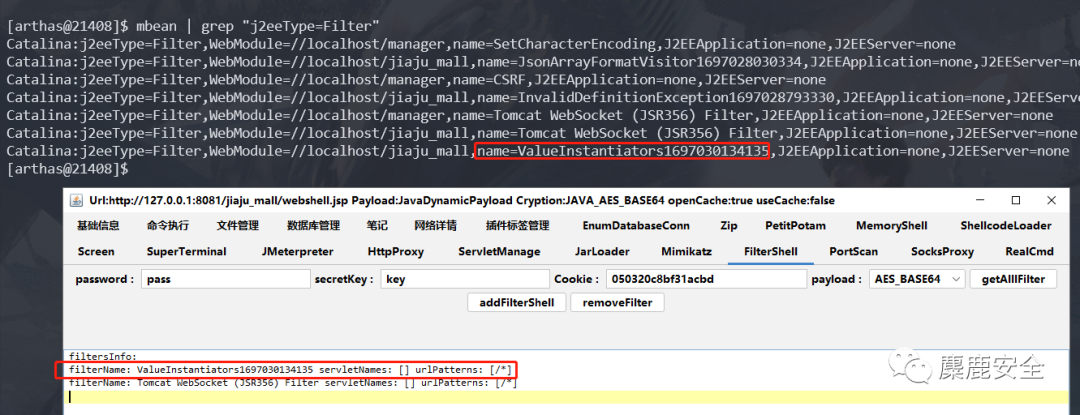Click the addFilterShell button

click(517, 302)
